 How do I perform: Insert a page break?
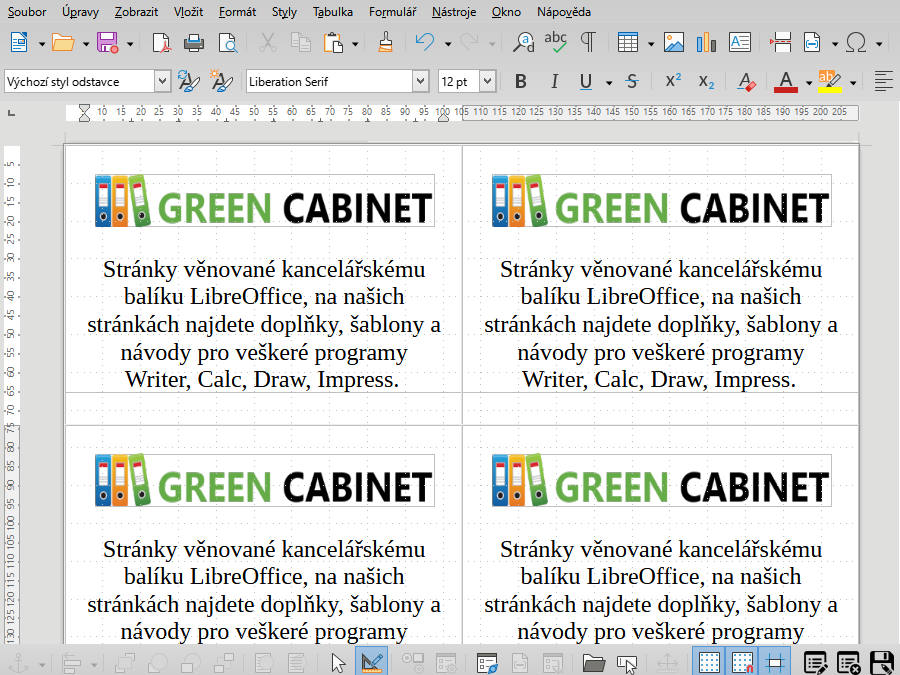tap(781, 42)
